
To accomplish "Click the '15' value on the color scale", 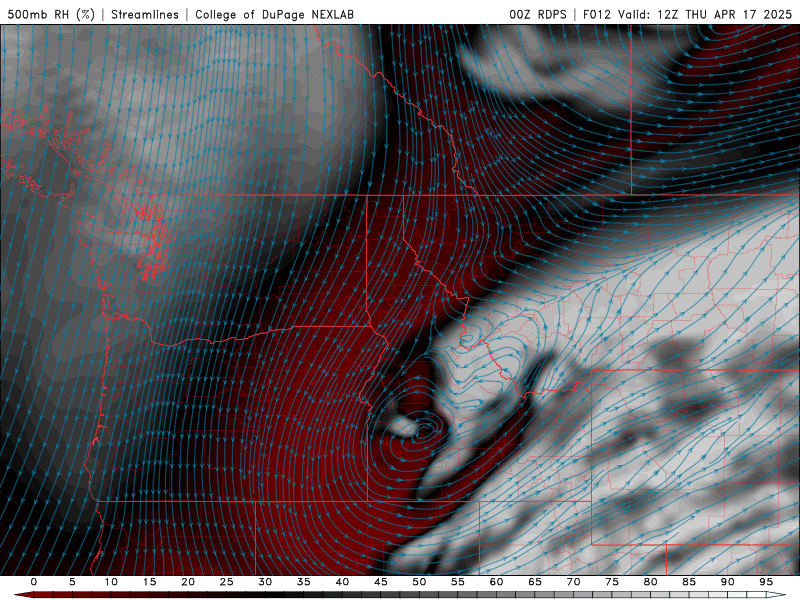I will click(x=149, y=582).
